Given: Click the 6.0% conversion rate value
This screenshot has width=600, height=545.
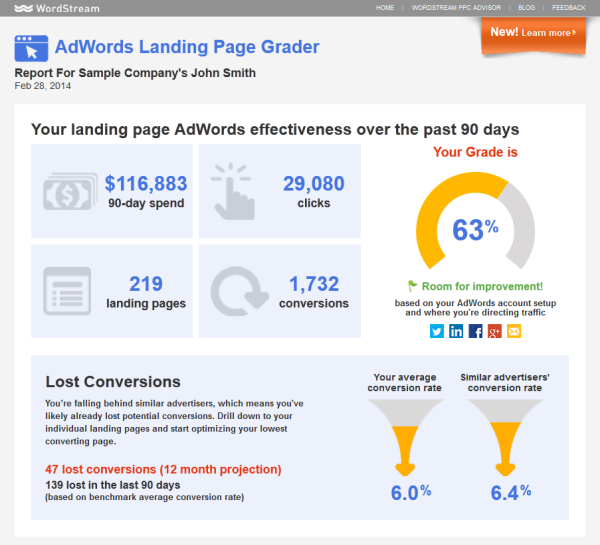Looking at the screenshot, I should click(411, 492).
